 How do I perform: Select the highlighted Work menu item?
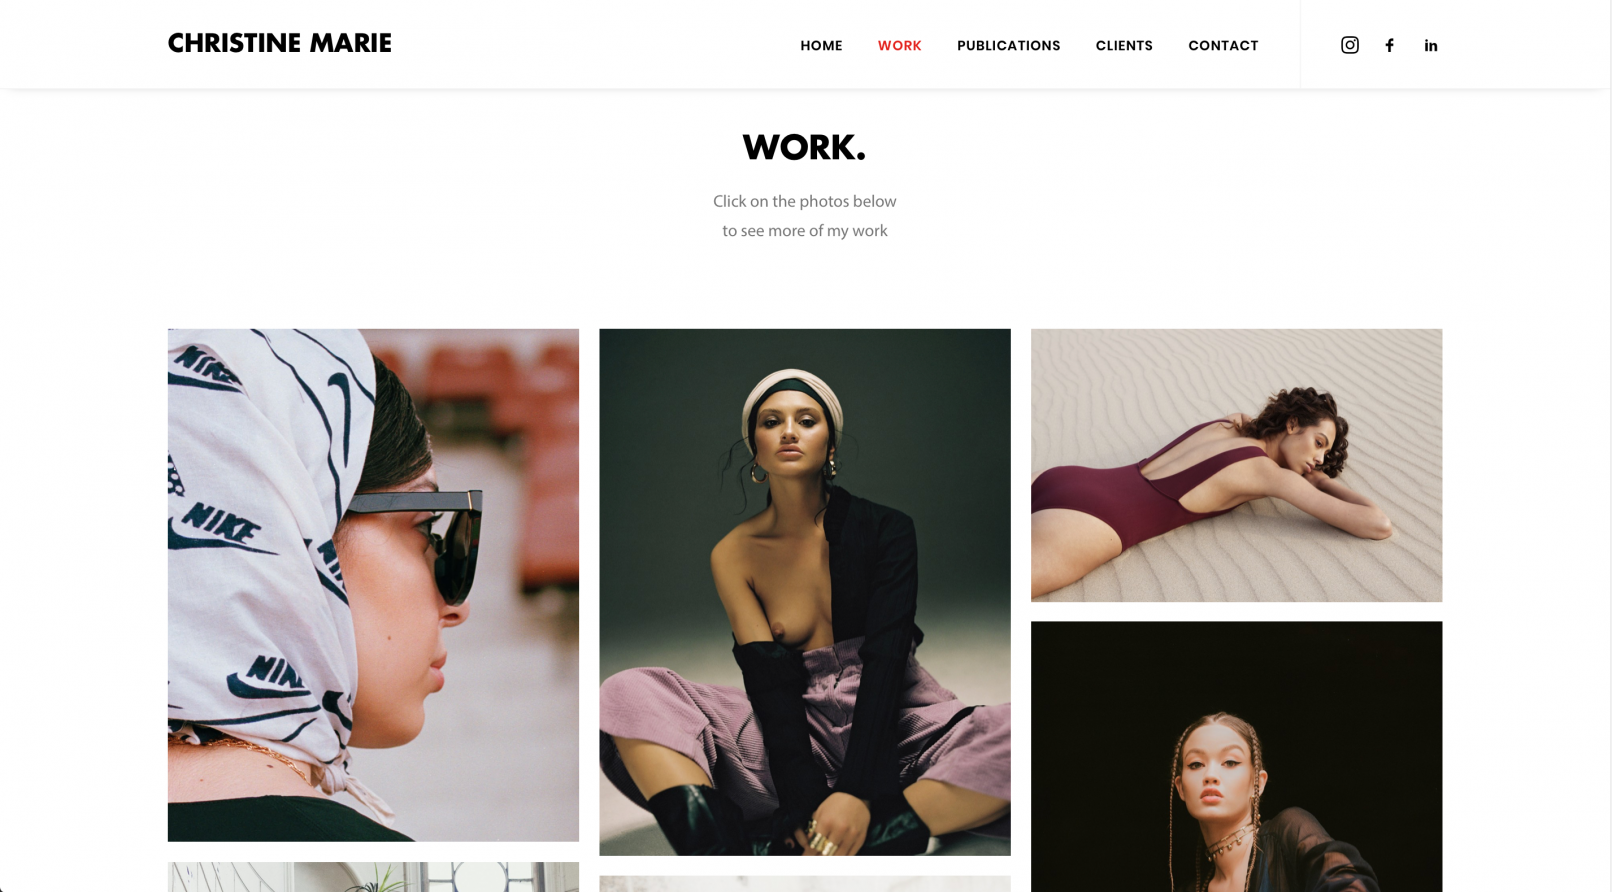tap(900, 45)
